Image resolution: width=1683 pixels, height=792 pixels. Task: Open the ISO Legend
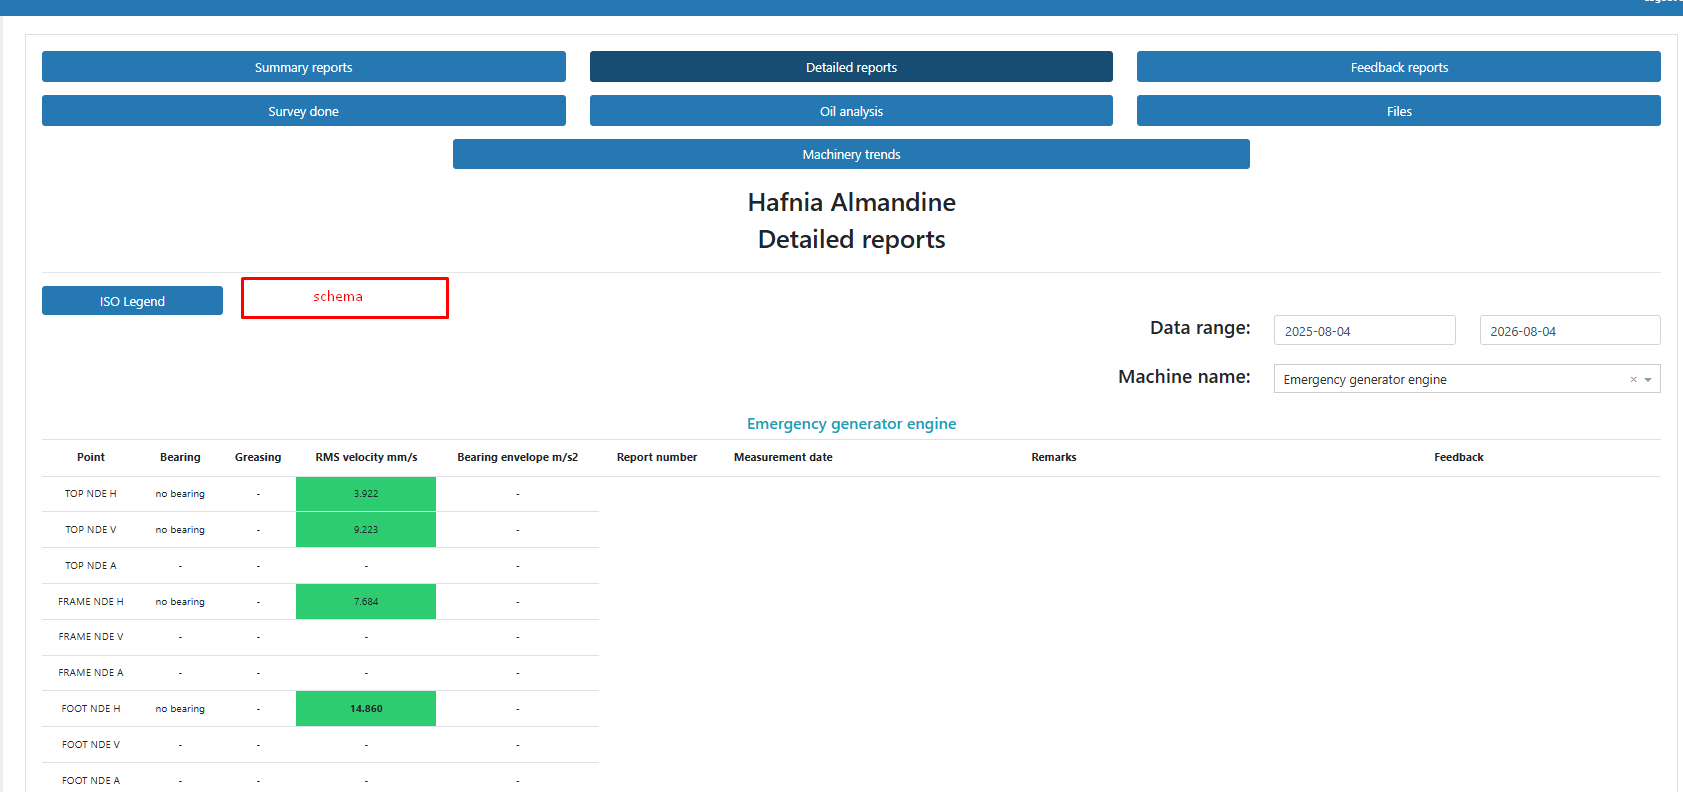pos(132,301)
